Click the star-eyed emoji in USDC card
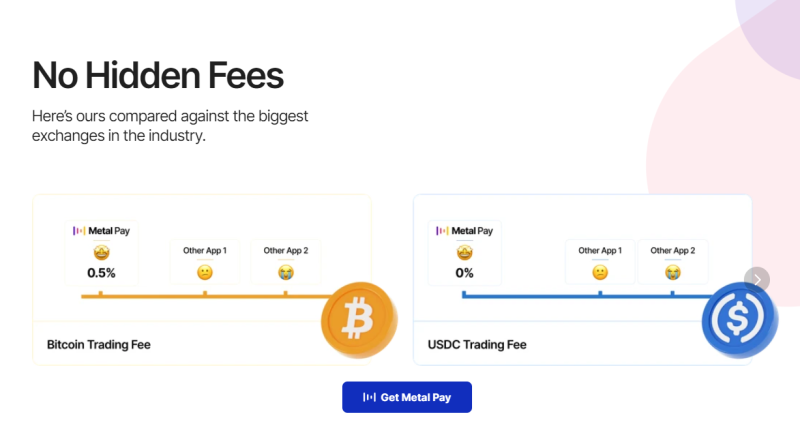This screenshot has height=435, width=800. click(464, 252)
